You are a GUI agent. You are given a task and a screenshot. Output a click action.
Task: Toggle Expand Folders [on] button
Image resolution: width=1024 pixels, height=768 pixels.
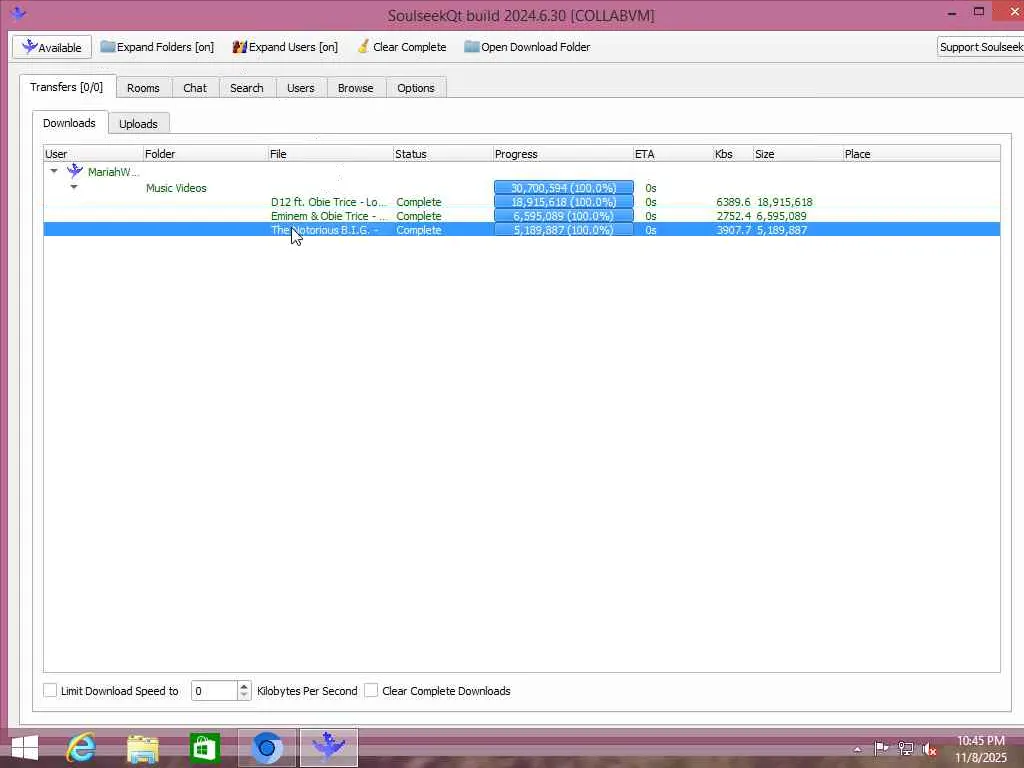point(157,47)
